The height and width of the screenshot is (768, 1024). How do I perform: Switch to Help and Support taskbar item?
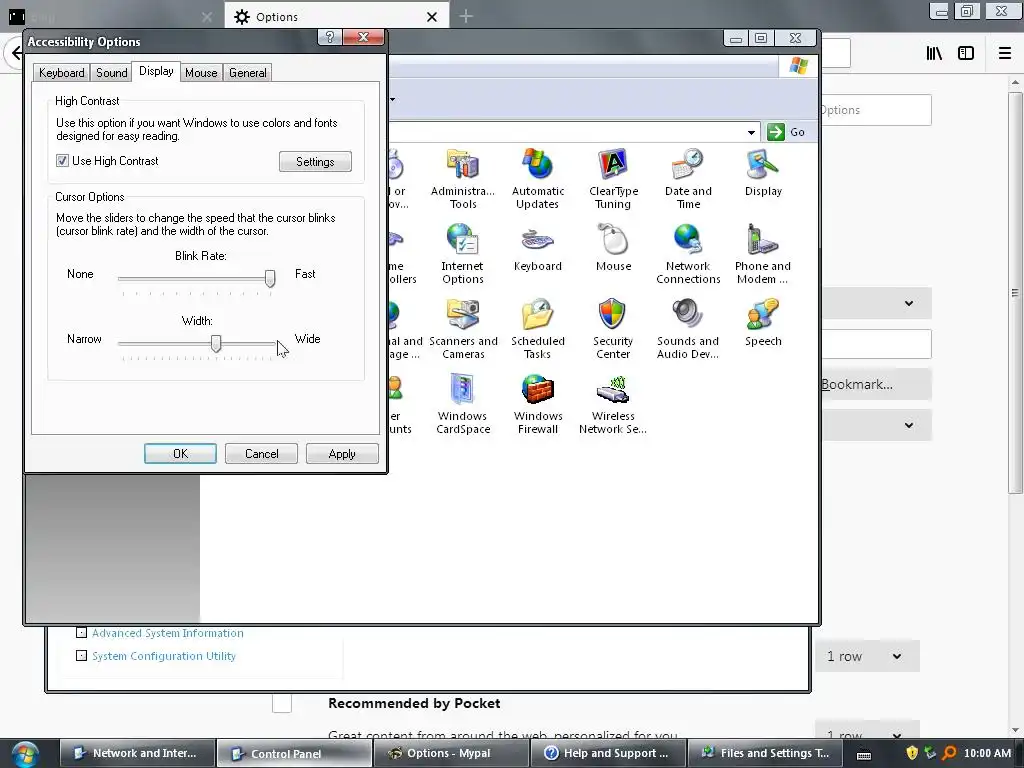tap(608, 753)
